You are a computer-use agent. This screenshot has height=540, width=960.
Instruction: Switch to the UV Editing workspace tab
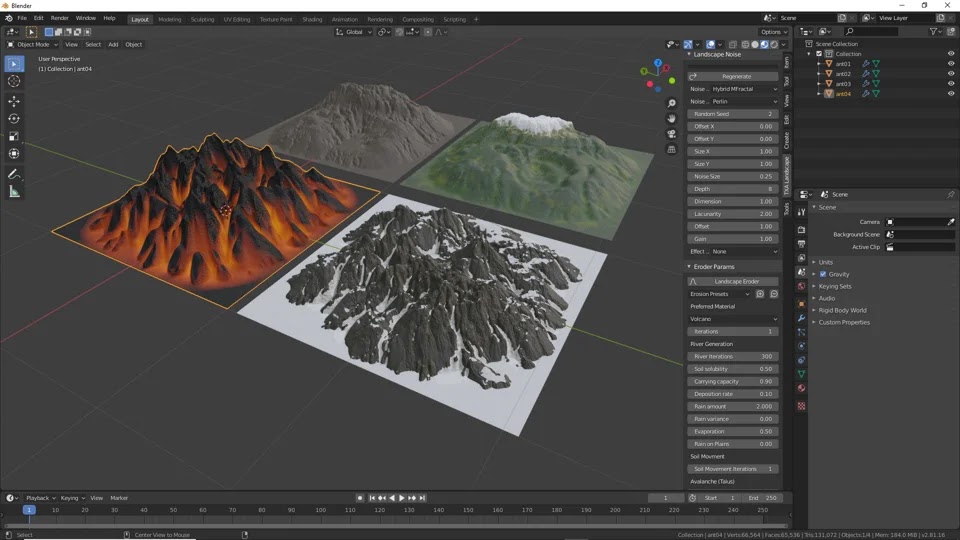[x=237, y=20]
